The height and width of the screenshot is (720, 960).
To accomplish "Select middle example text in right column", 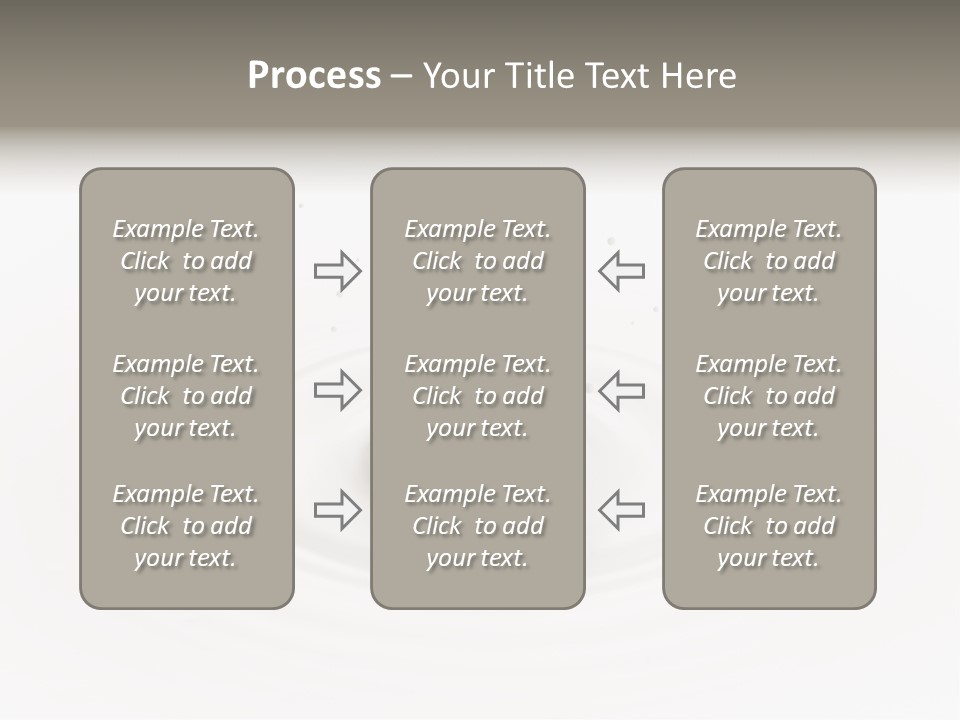I will (769, 396).
